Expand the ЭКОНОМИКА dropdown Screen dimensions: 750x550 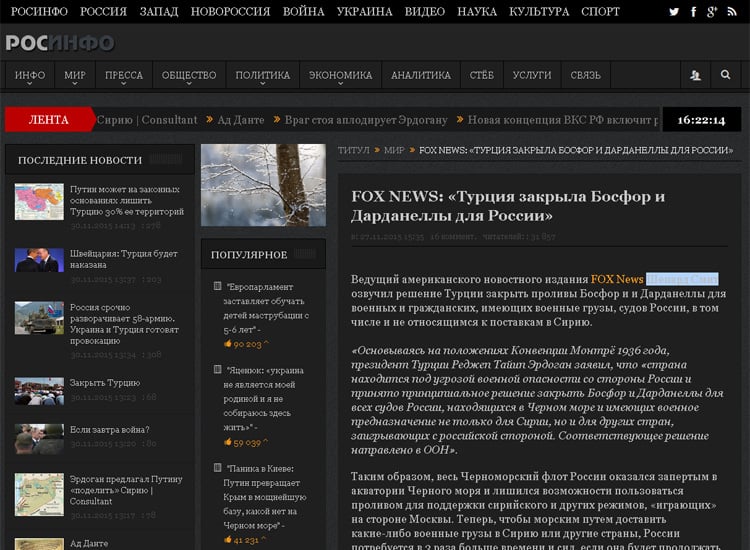pyautogui.click(x=341, y=76)
